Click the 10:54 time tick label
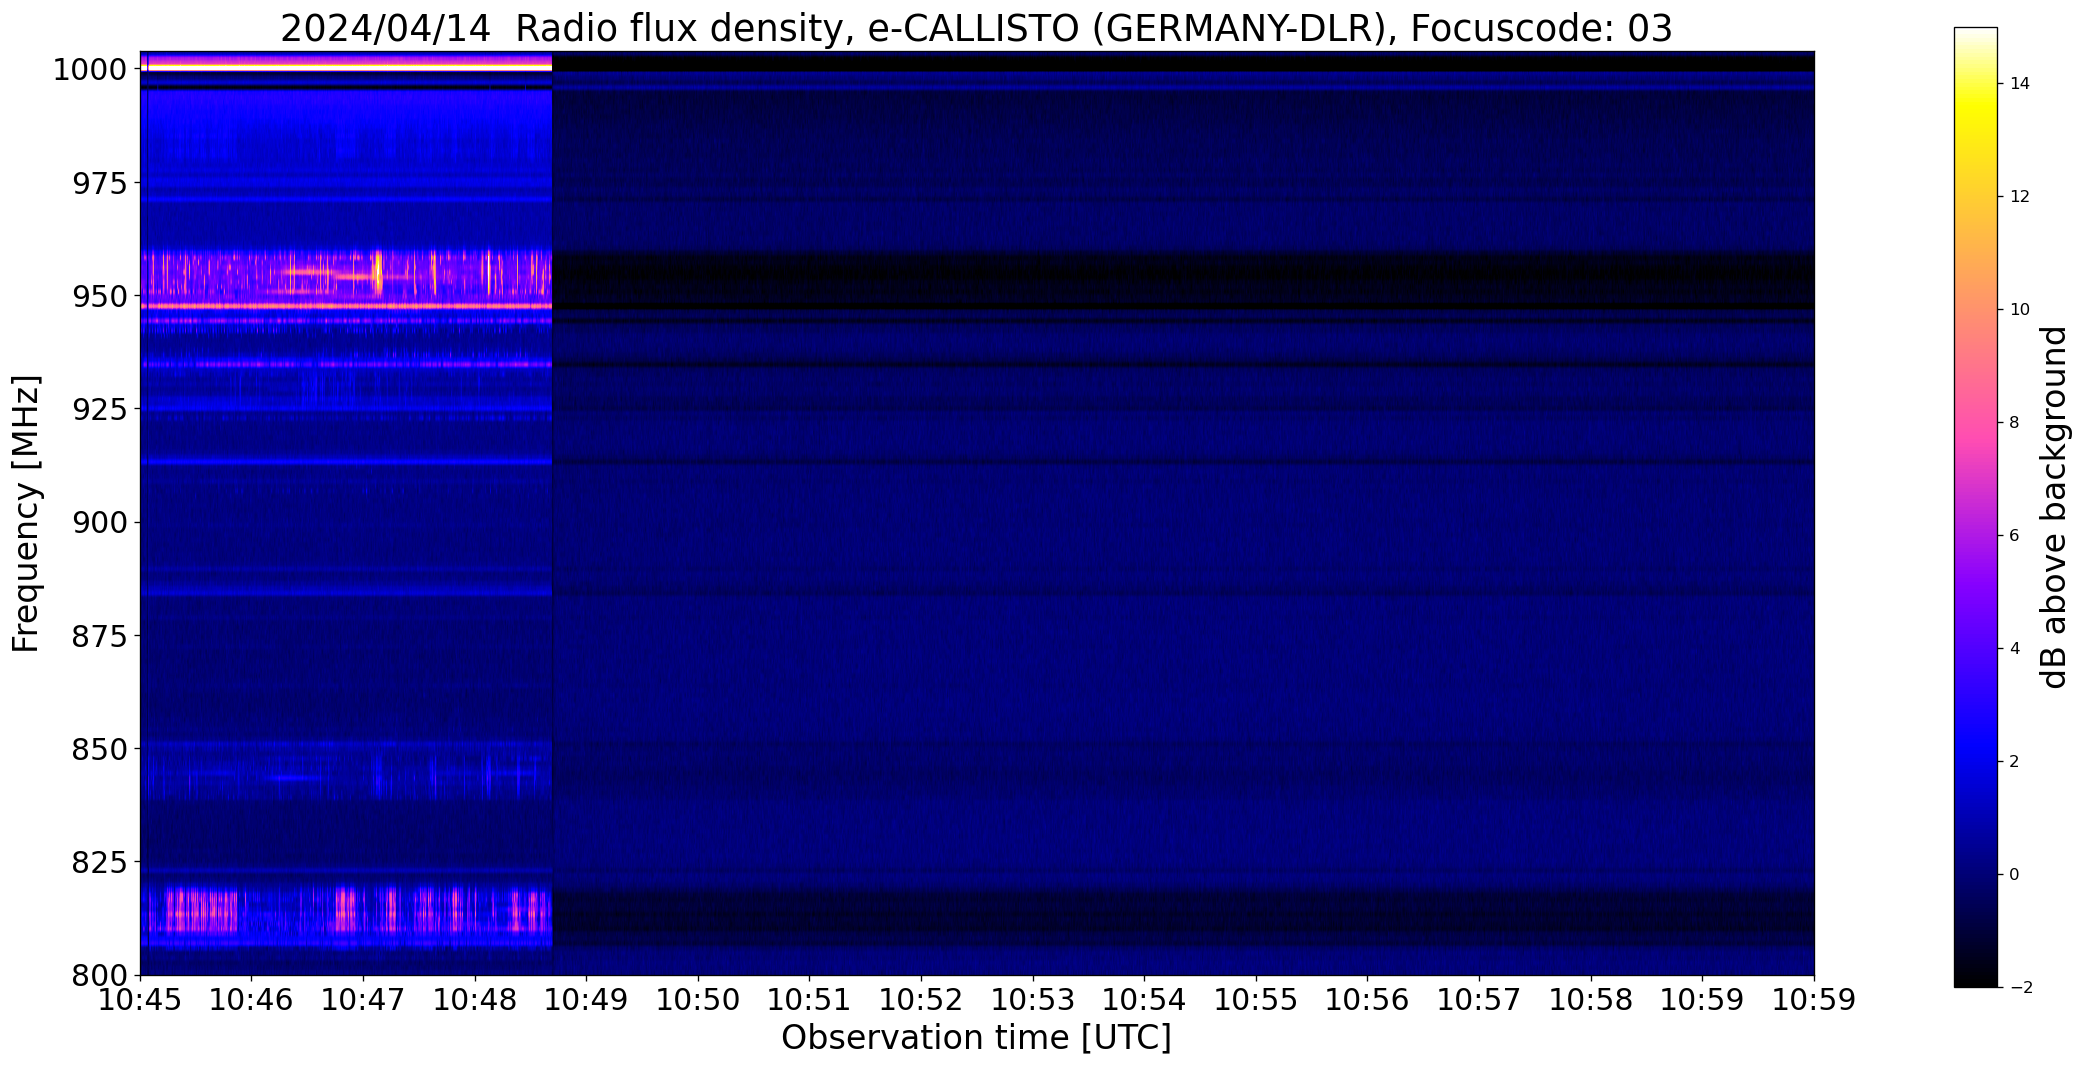The image size is (2085, 1067). click(x=1144, y=1000)
